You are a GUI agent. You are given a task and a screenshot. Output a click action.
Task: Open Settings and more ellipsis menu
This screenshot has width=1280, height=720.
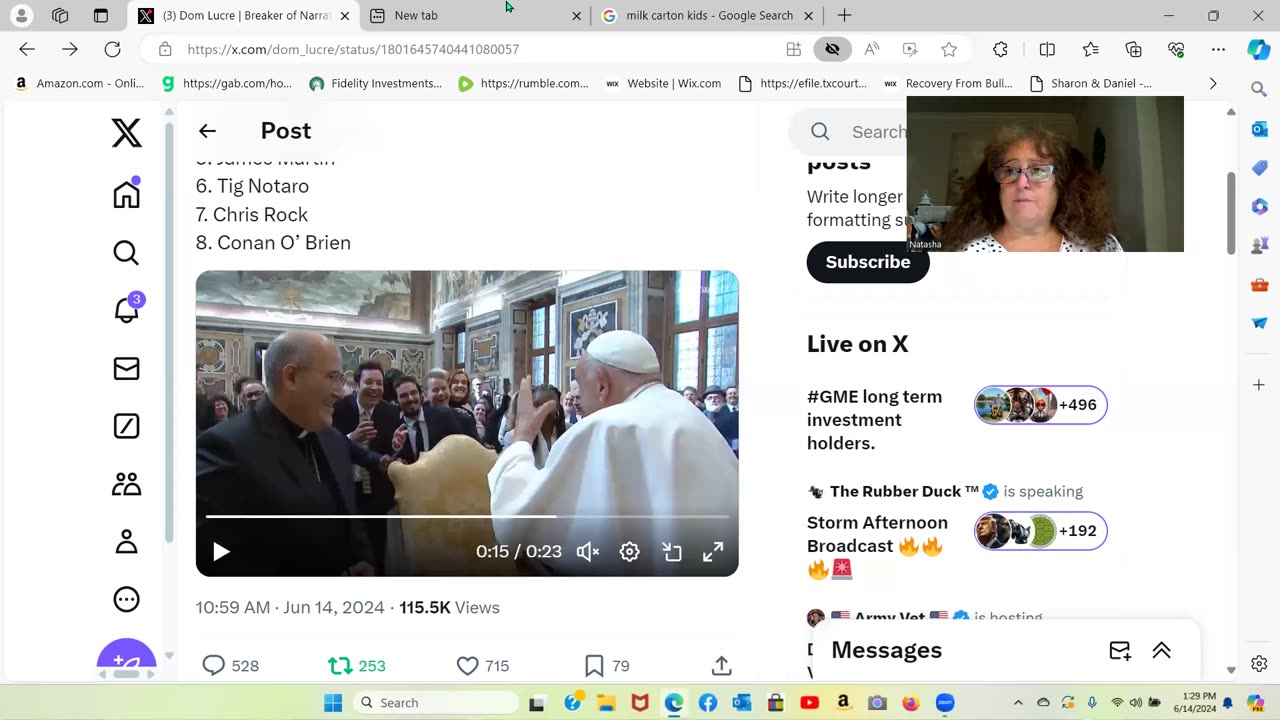tap(1218, 49)
